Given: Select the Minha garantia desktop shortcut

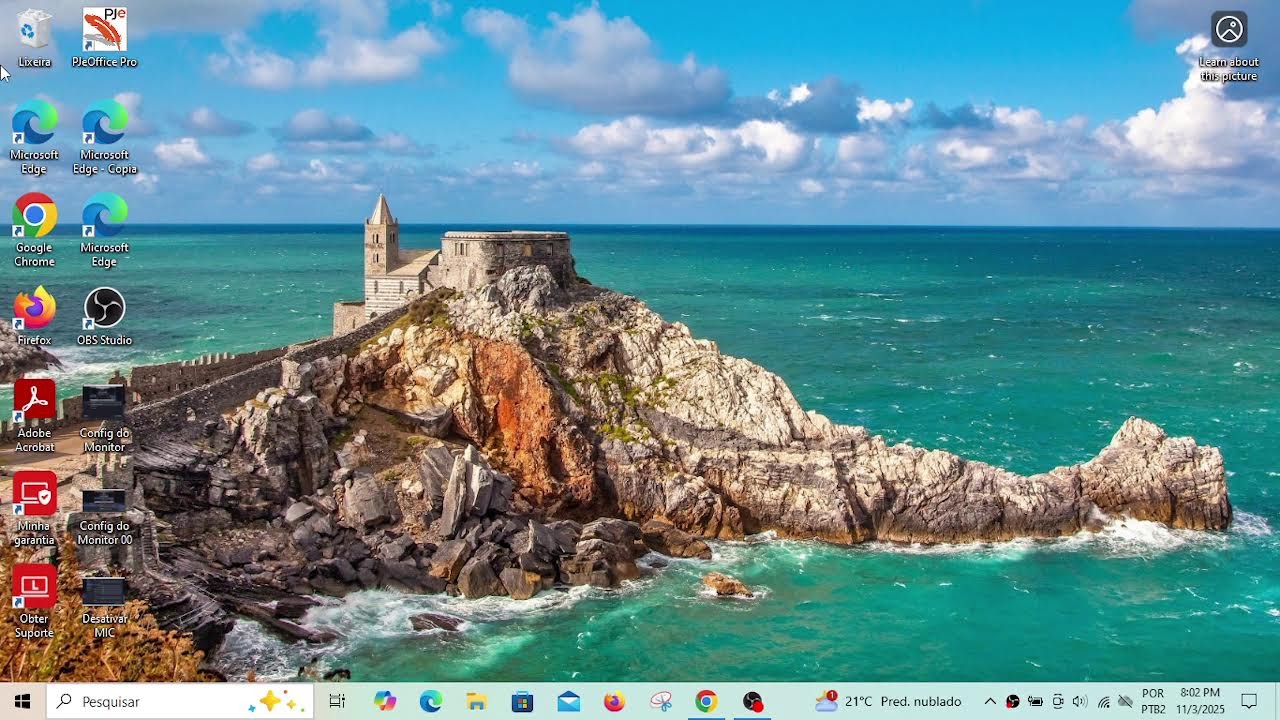Looking at the screenshot, I should click(34, 508).
